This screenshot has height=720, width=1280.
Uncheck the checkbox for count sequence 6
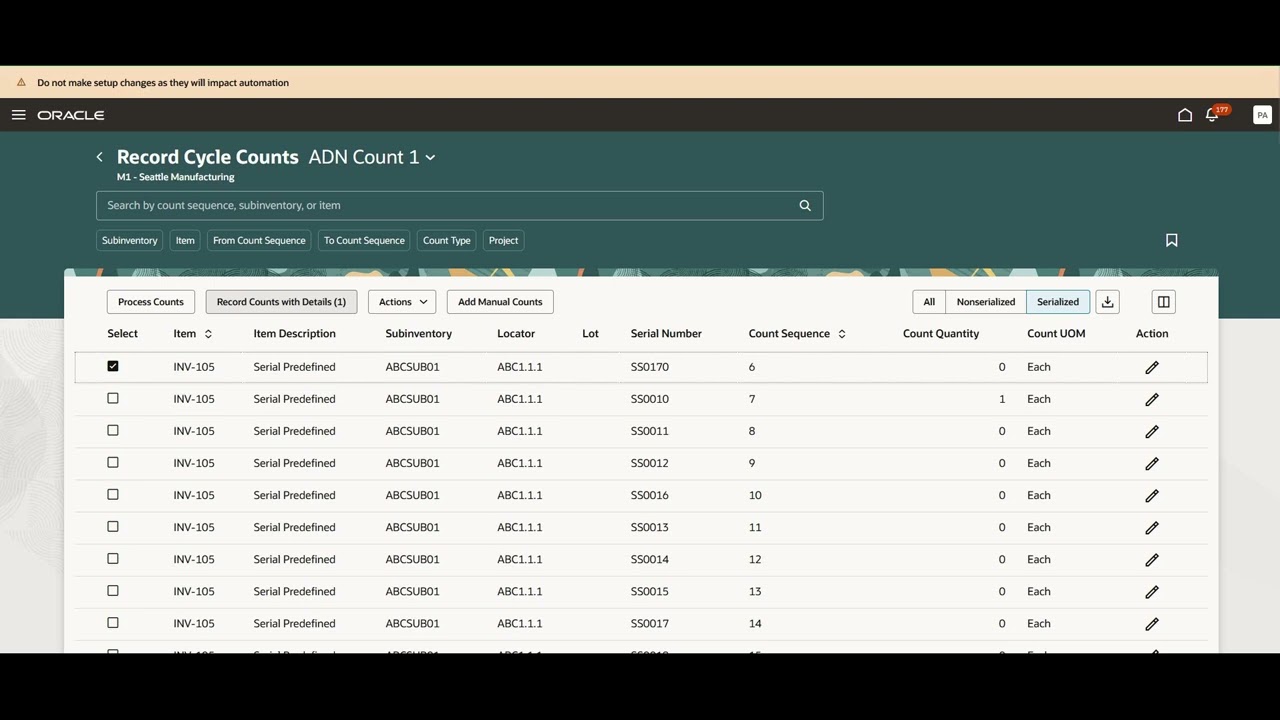[x=113, y=366]
